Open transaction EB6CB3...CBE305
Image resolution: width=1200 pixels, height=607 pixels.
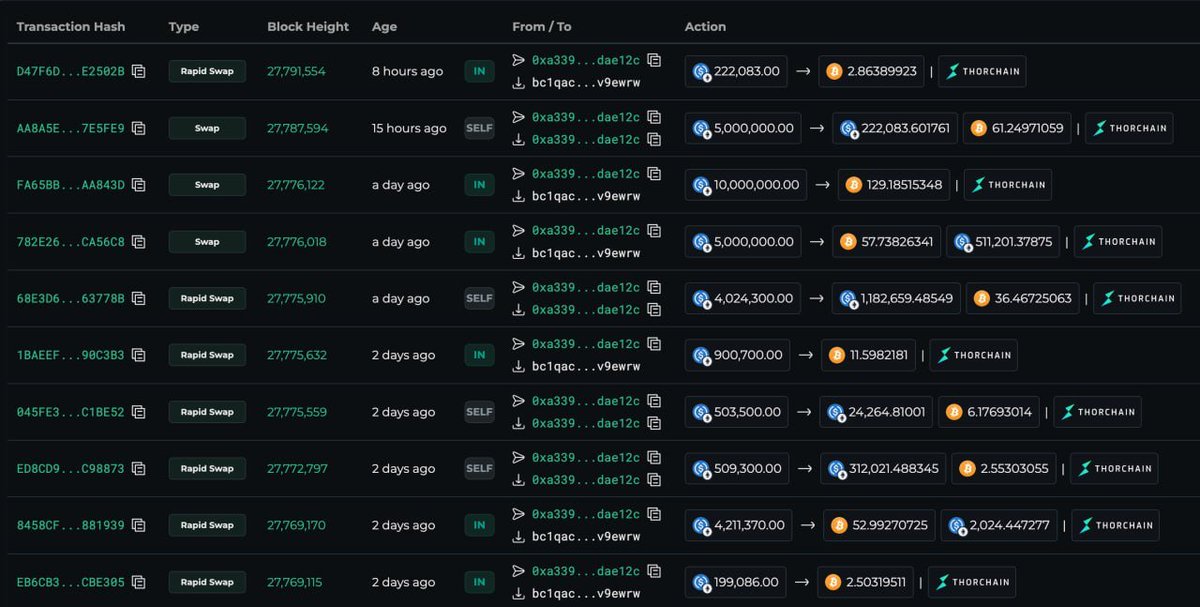(x=71, y=582)
